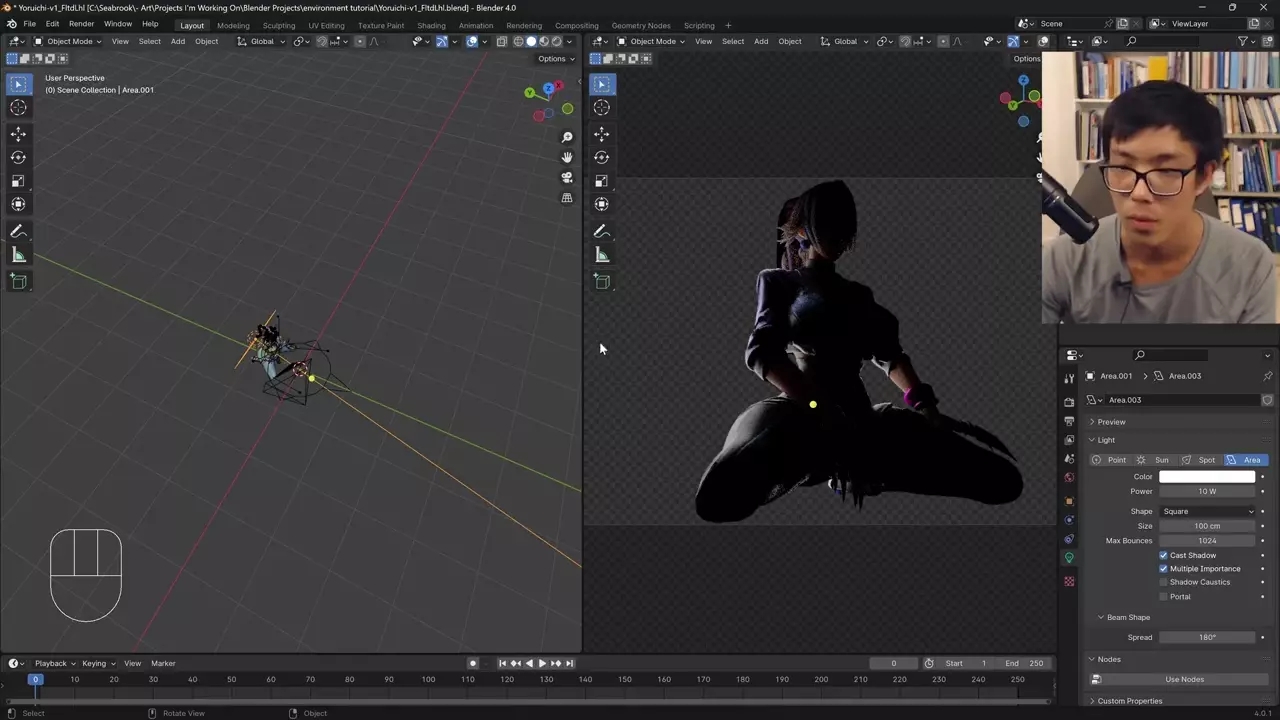Click the Use Nodes button
The height and width of the screenshot is (720, 1280).
pyautogui.click(x=1184, y=679)
